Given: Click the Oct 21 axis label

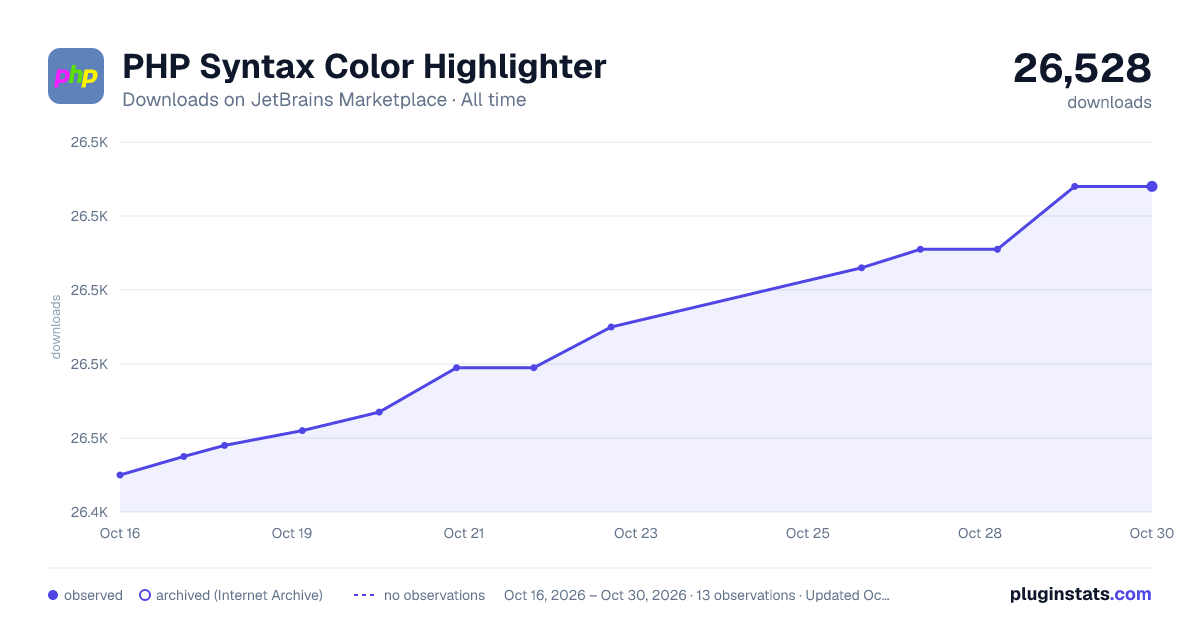Looking at the screenshot, I should 464,533.
